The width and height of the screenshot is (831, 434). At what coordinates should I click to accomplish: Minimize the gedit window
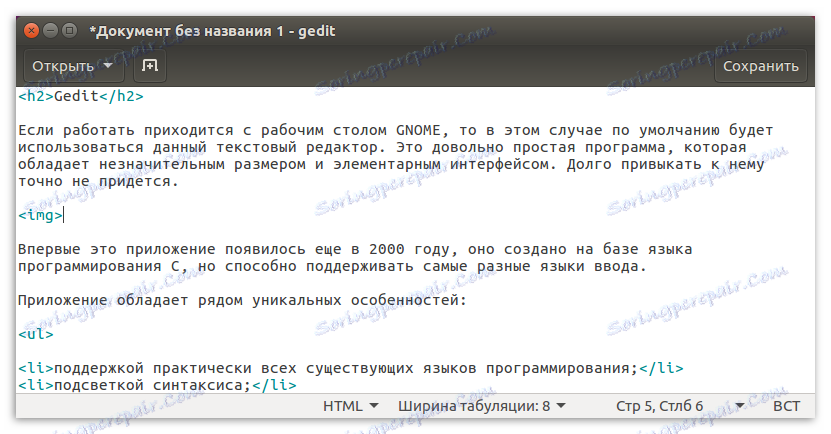click(50, 31)
